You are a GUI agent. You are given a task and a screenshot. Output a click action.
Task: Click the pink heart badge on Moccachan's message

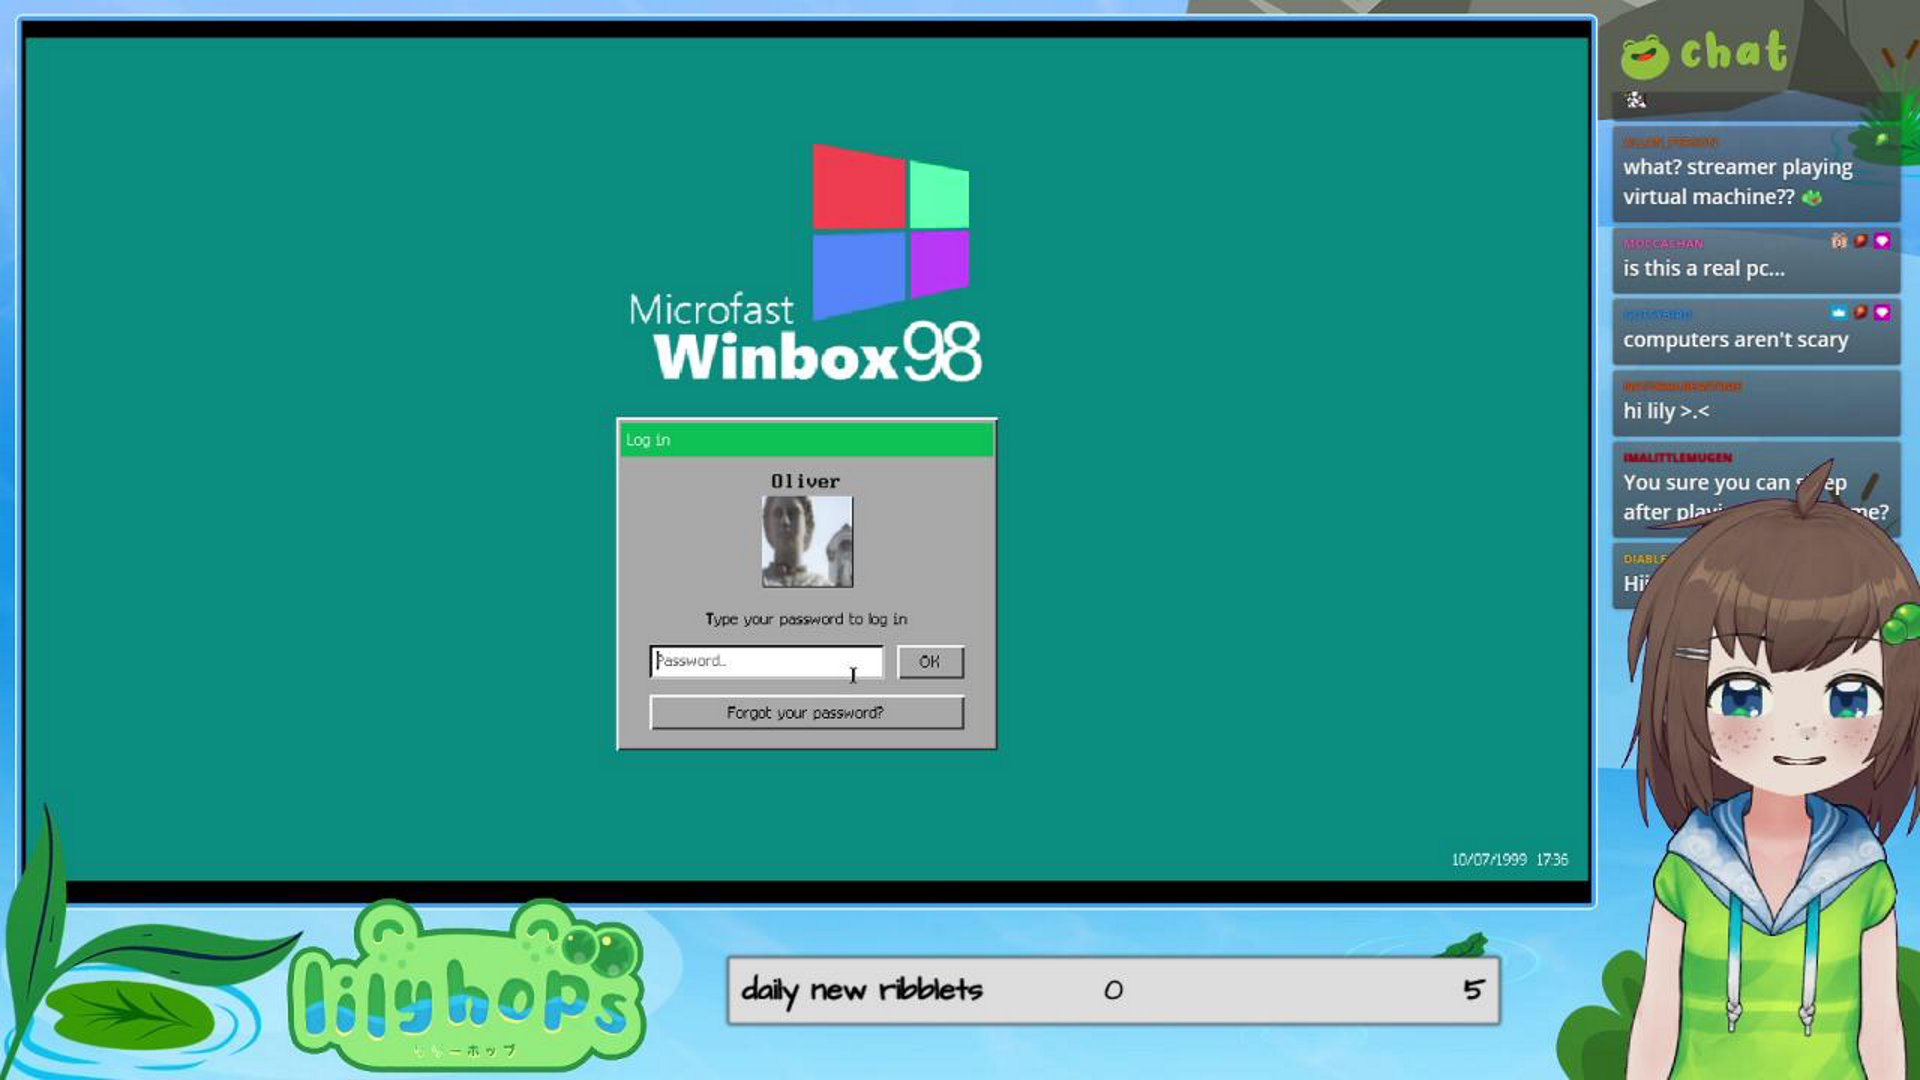click(x=1882, y=241)
